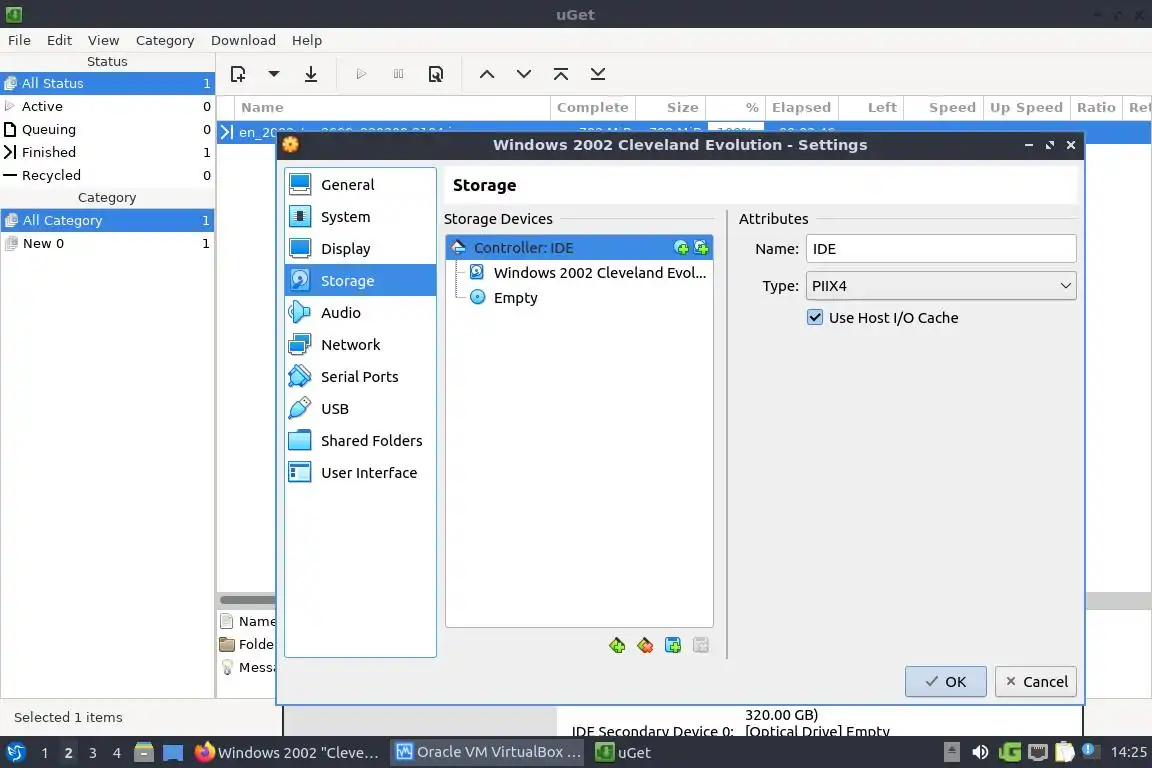
Task: Open Audio settings
Action: click(360, 312)
